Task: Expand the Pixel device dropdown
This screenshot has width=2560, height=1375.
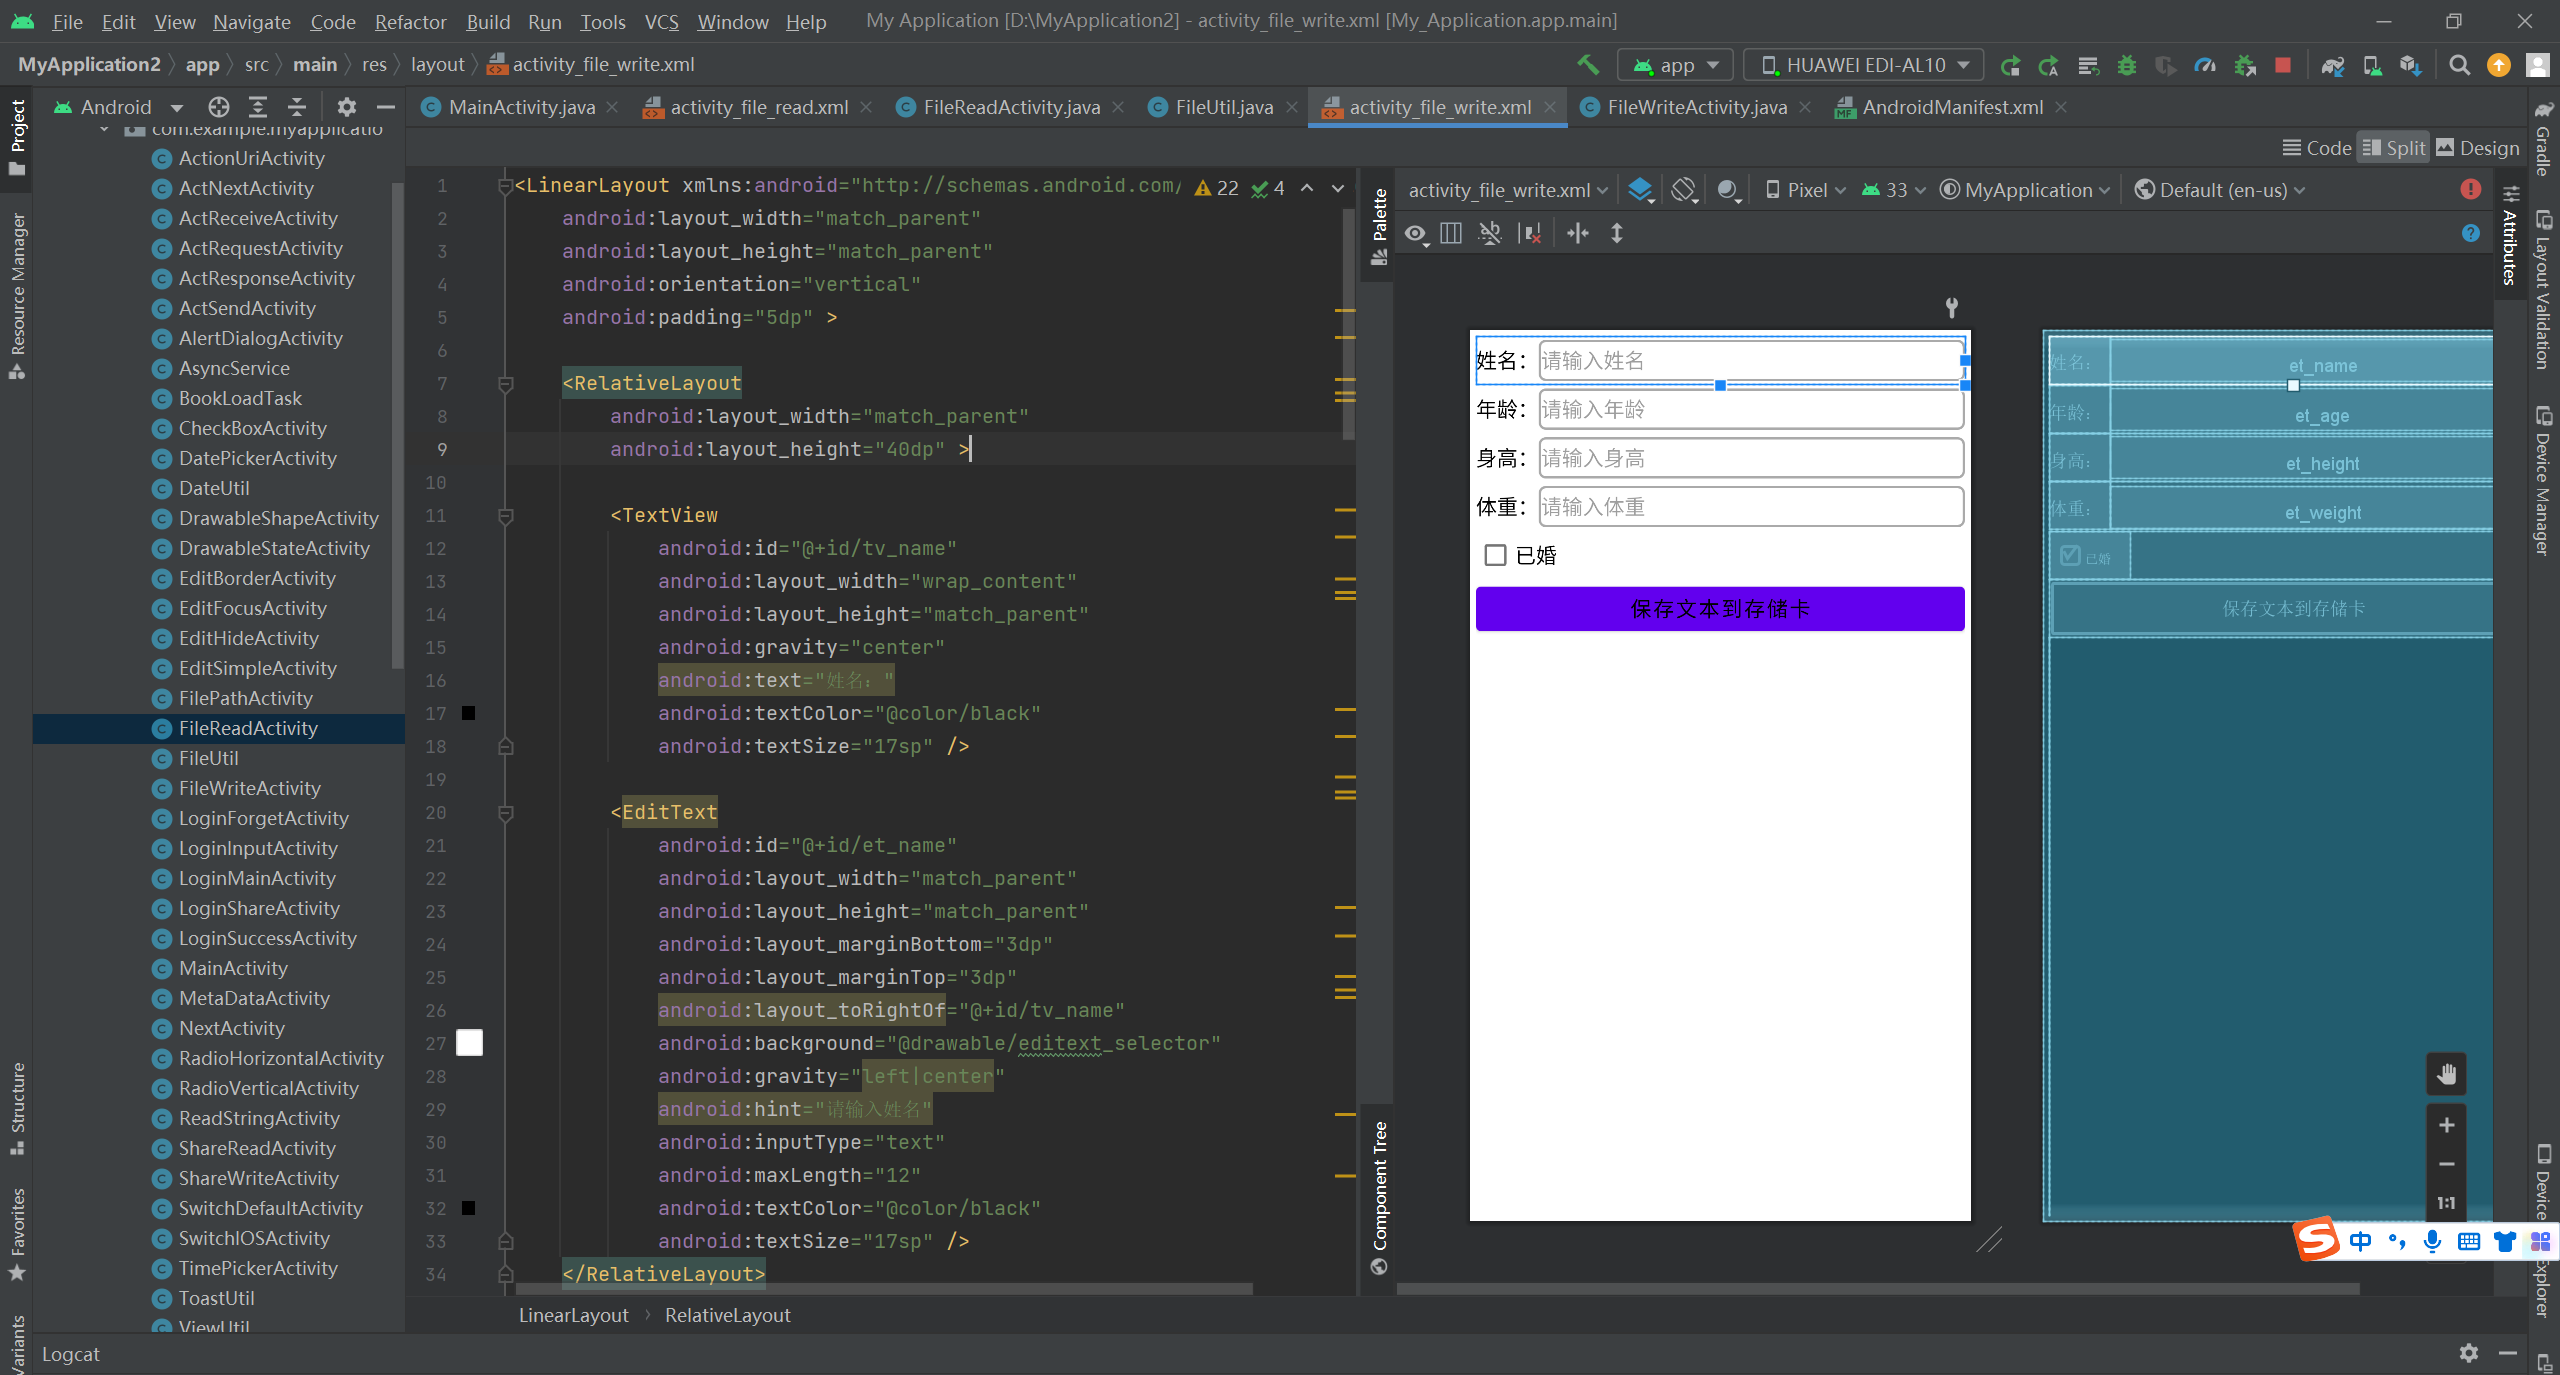Action: (x=1806, y=190)
